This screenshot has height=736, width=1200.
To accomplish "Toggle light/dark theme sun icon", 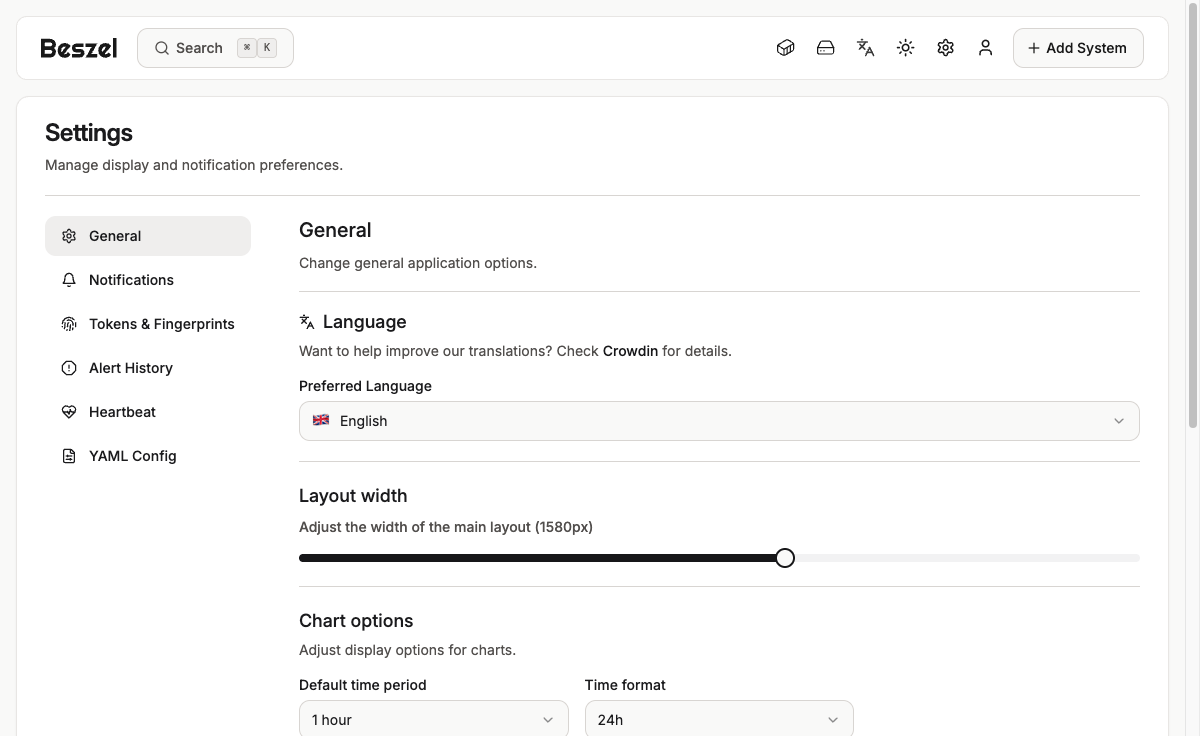I will (905, 48).
